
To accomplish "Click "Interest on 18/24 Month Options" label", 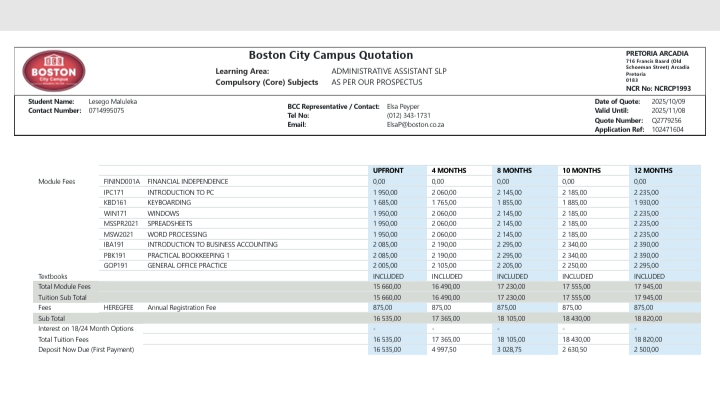I will pos(85,329).
